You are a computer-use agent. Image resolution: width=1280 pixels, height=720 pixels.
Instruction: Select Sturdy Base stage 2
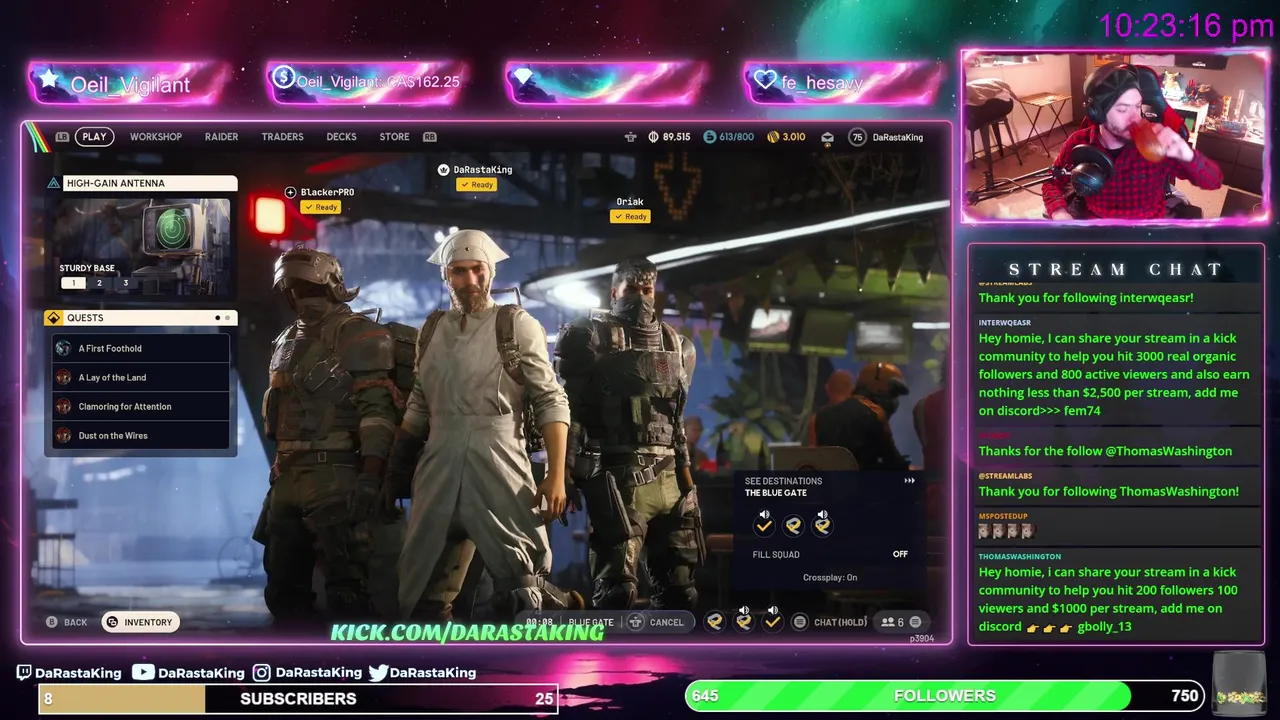pos(99,283)
